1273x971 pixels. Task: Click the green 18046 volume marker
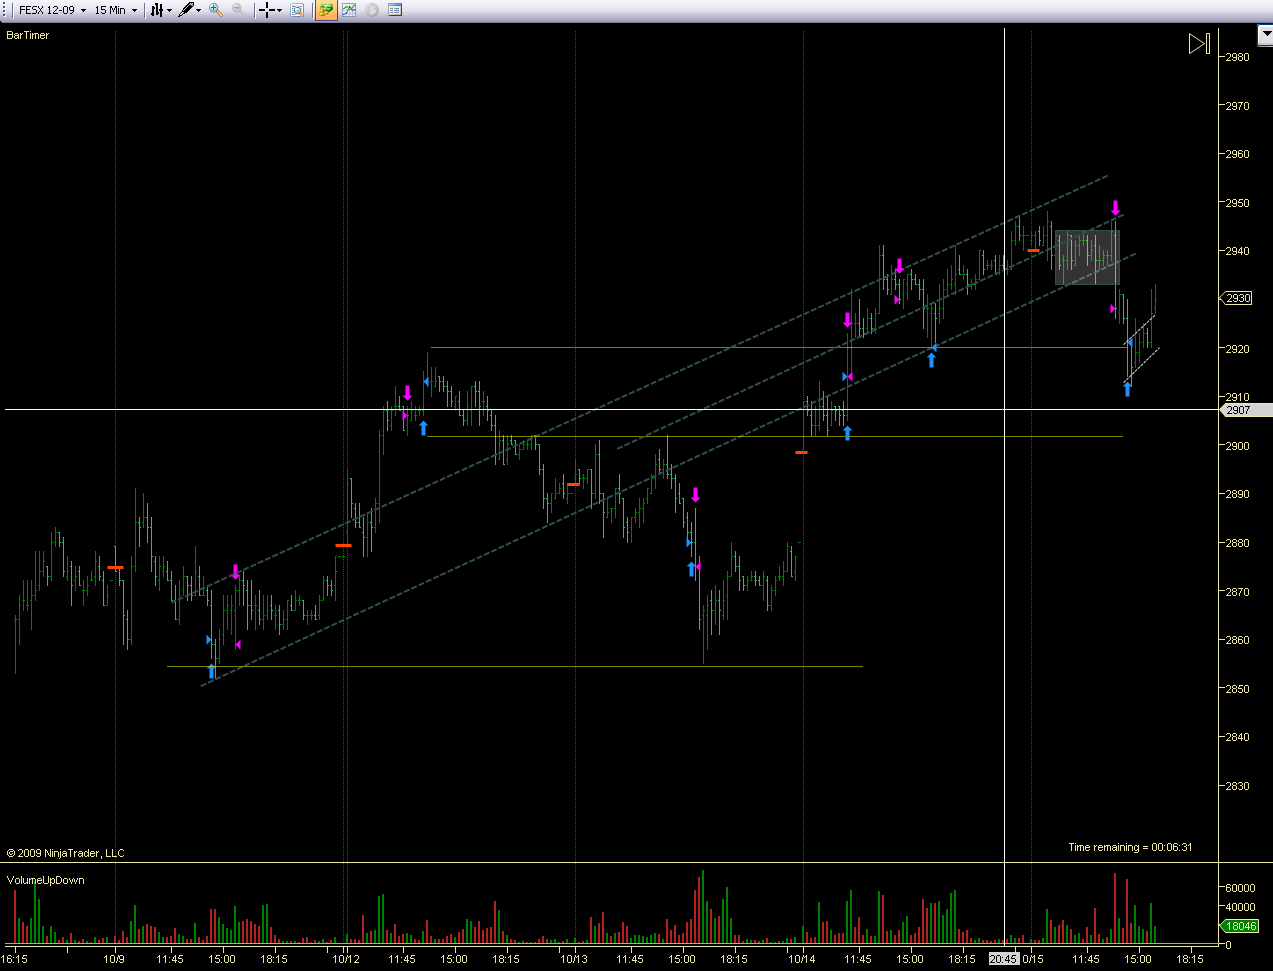[x=1241, y=926]
